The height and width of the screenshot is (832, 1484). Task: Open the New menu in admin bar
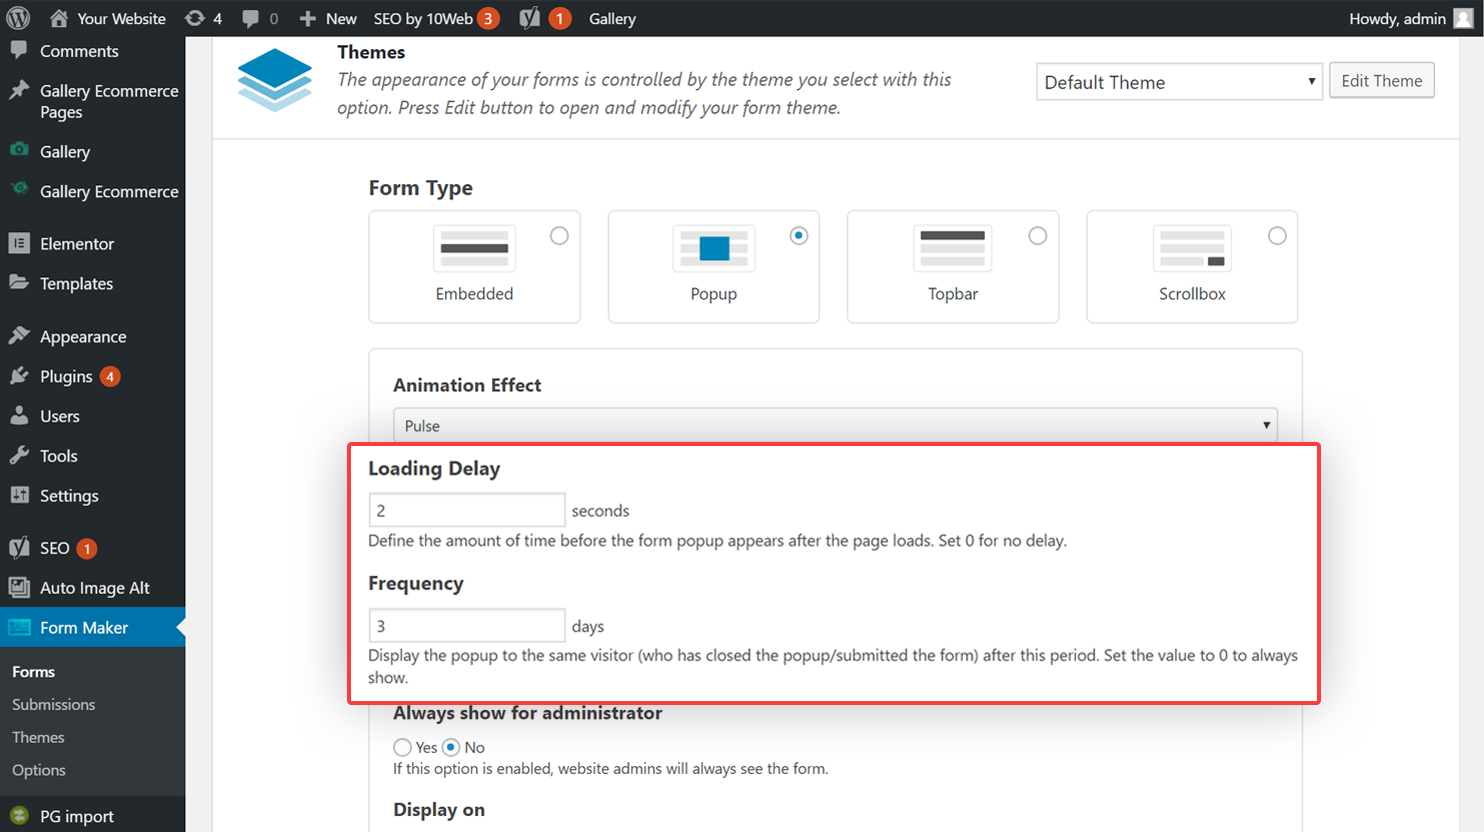341,19
